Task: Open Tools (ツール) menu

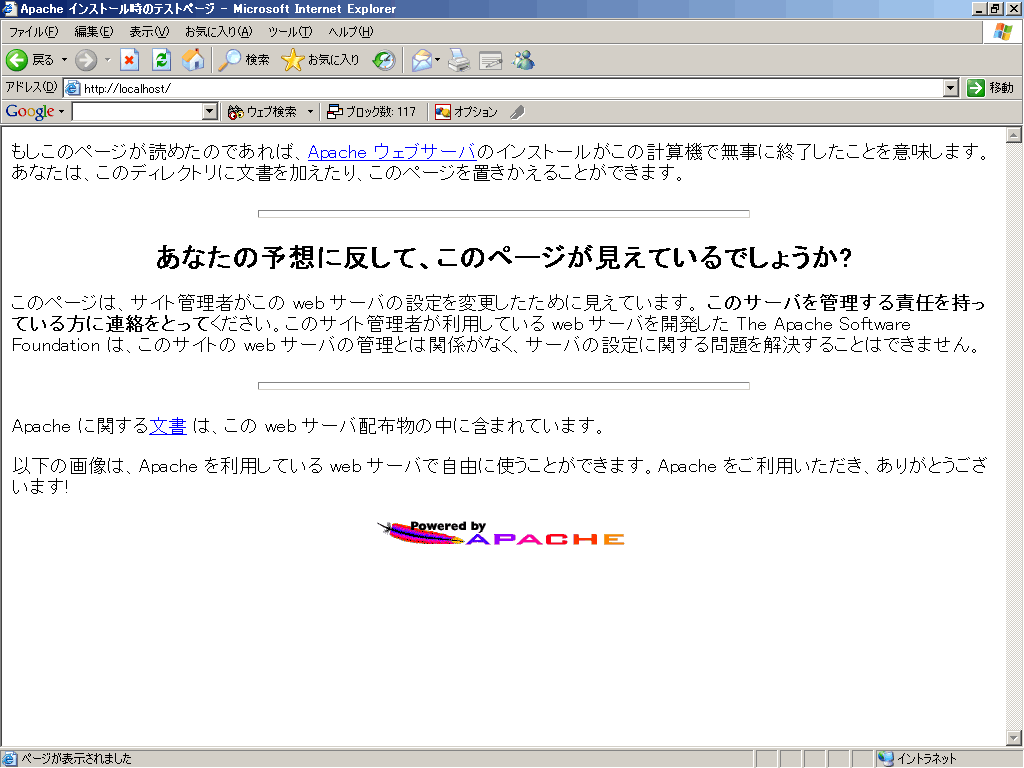Action: point(290,31)
